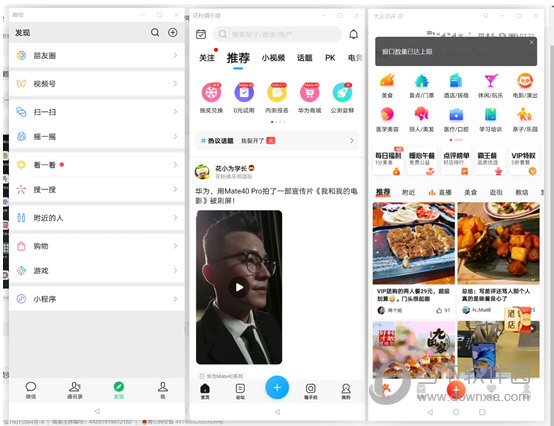Viewport: 554px width, 426px height.
Task: Expand chevron on 朋友圈 row
Action: [175, 55]
